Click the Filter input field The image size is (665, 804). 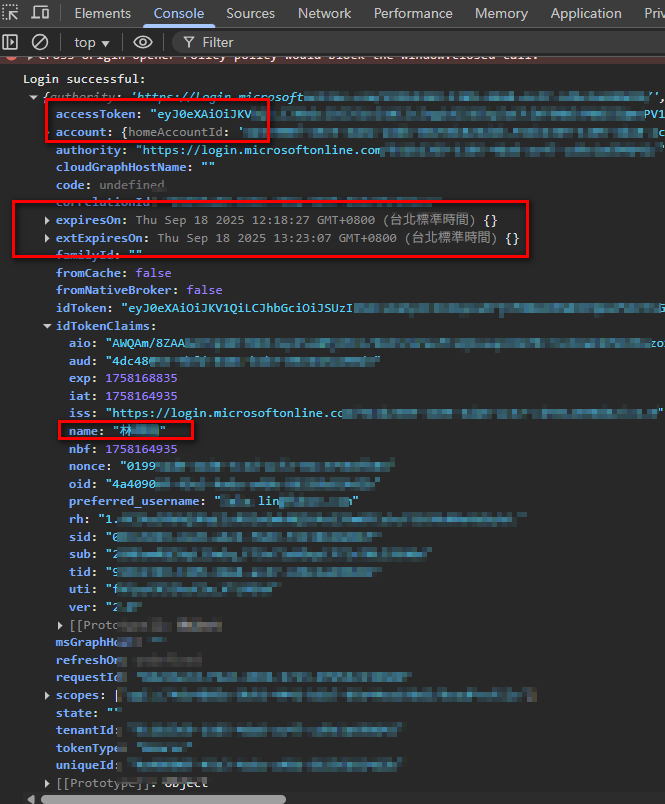pyautogui.click(x=420, y=43)
